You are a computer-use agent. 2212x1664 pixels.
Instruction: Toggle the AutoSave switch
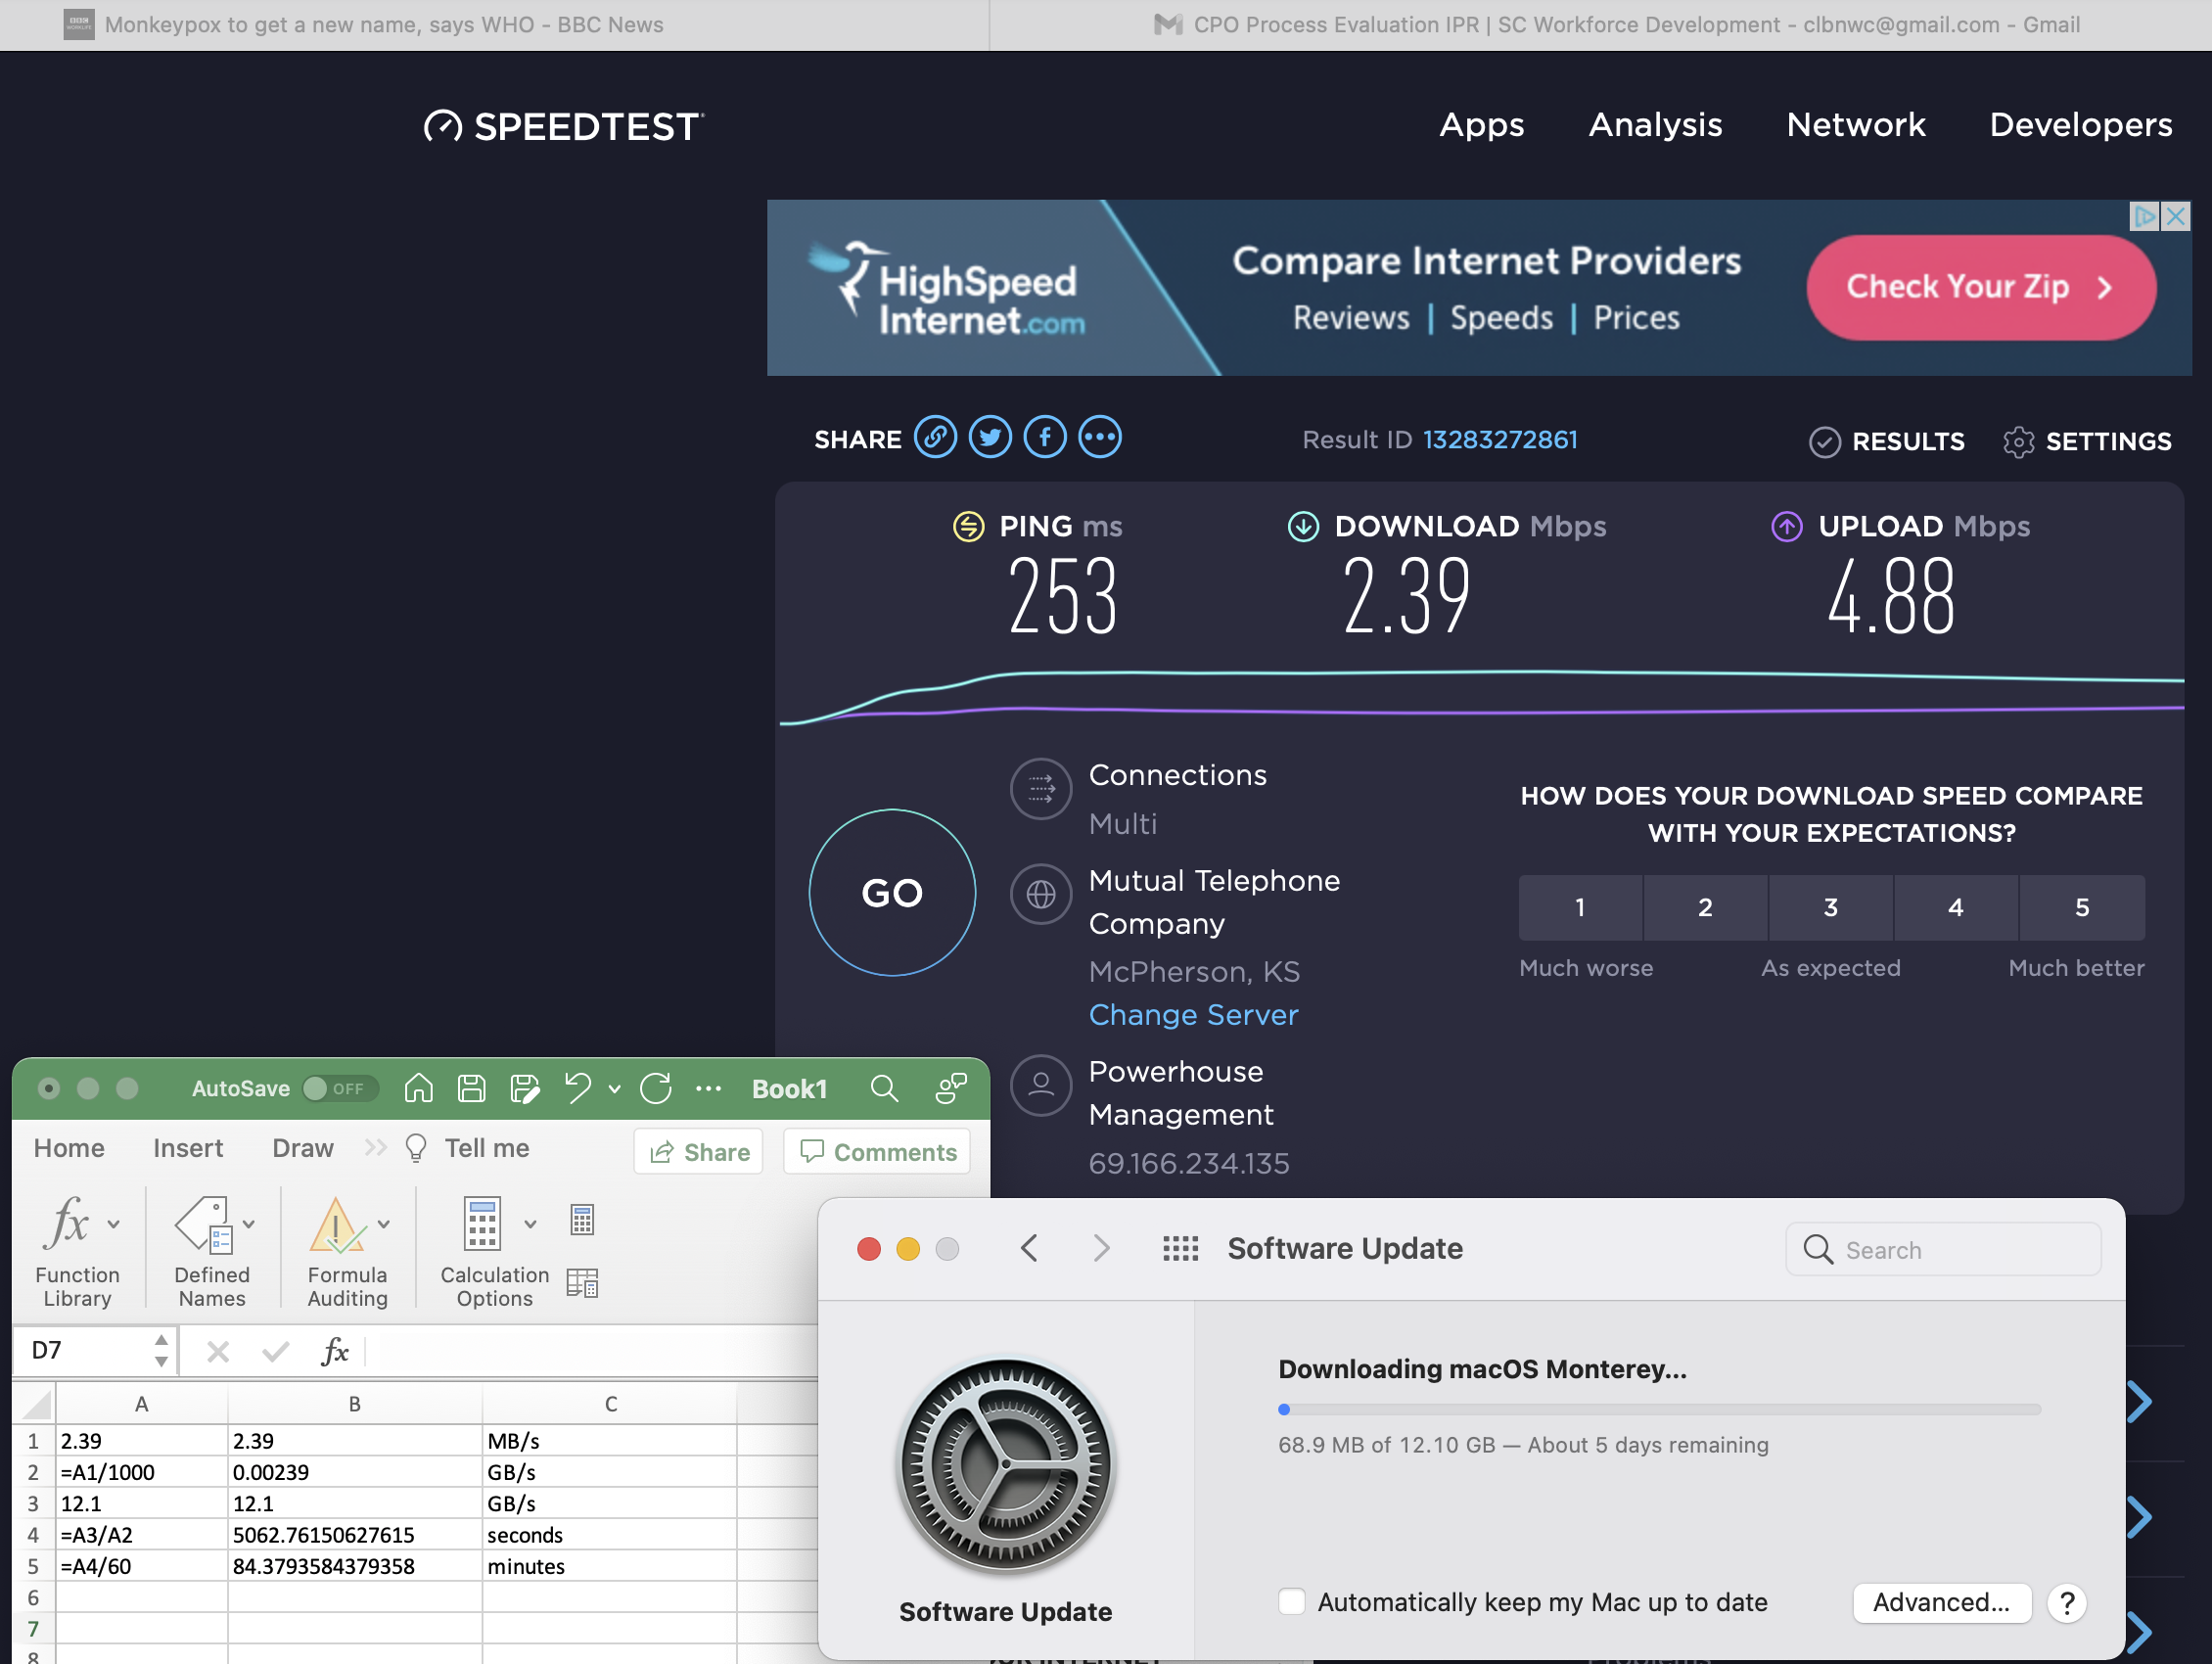tap(338, 1088)
